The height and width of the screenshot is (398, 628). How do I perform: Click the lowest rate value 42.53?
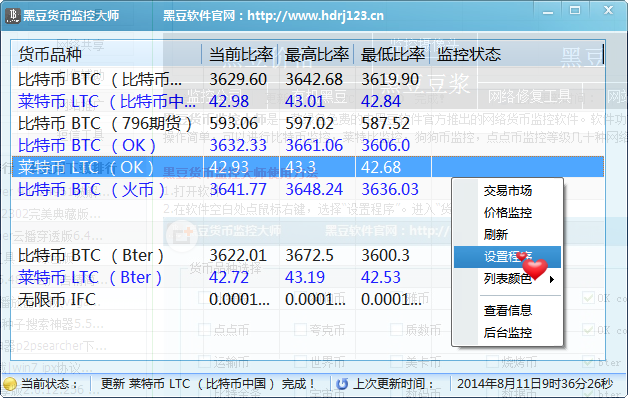coord(381,277)
